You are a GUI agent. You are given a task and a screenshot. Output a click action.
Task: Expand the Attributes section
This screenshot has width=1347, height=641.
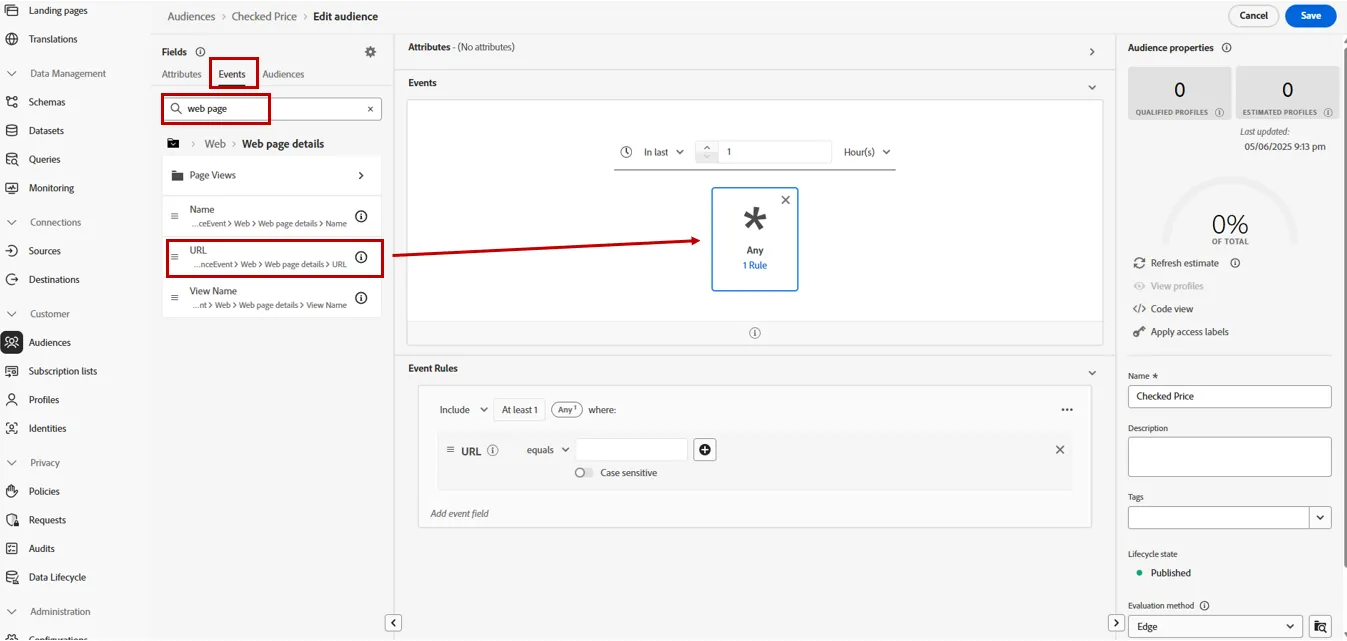[1092, 52]
